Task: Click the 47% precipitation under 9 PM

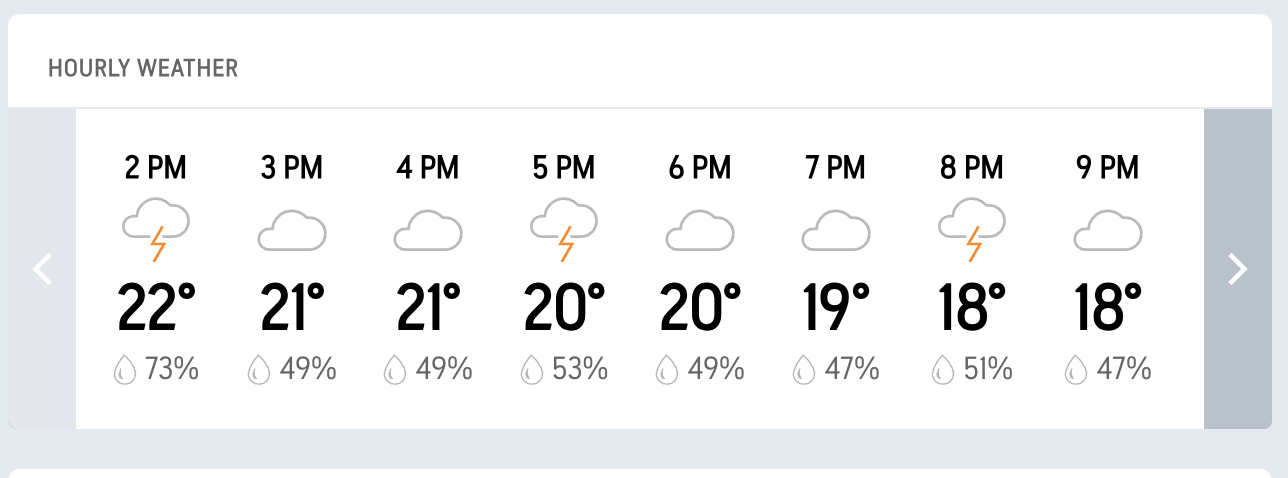Action: (x=1121, y=370)
